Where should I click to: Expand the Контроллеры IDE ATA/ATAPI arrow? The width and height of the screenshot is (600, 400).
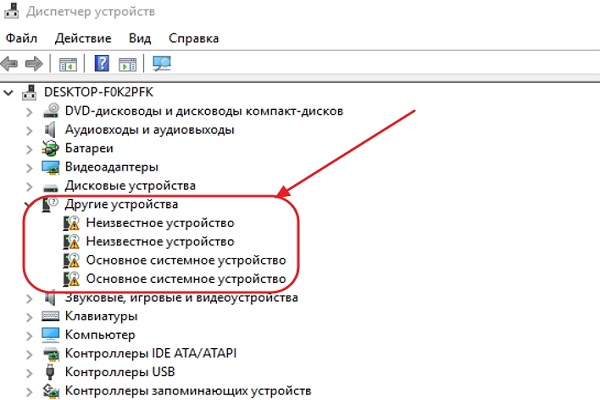(29, 355)
